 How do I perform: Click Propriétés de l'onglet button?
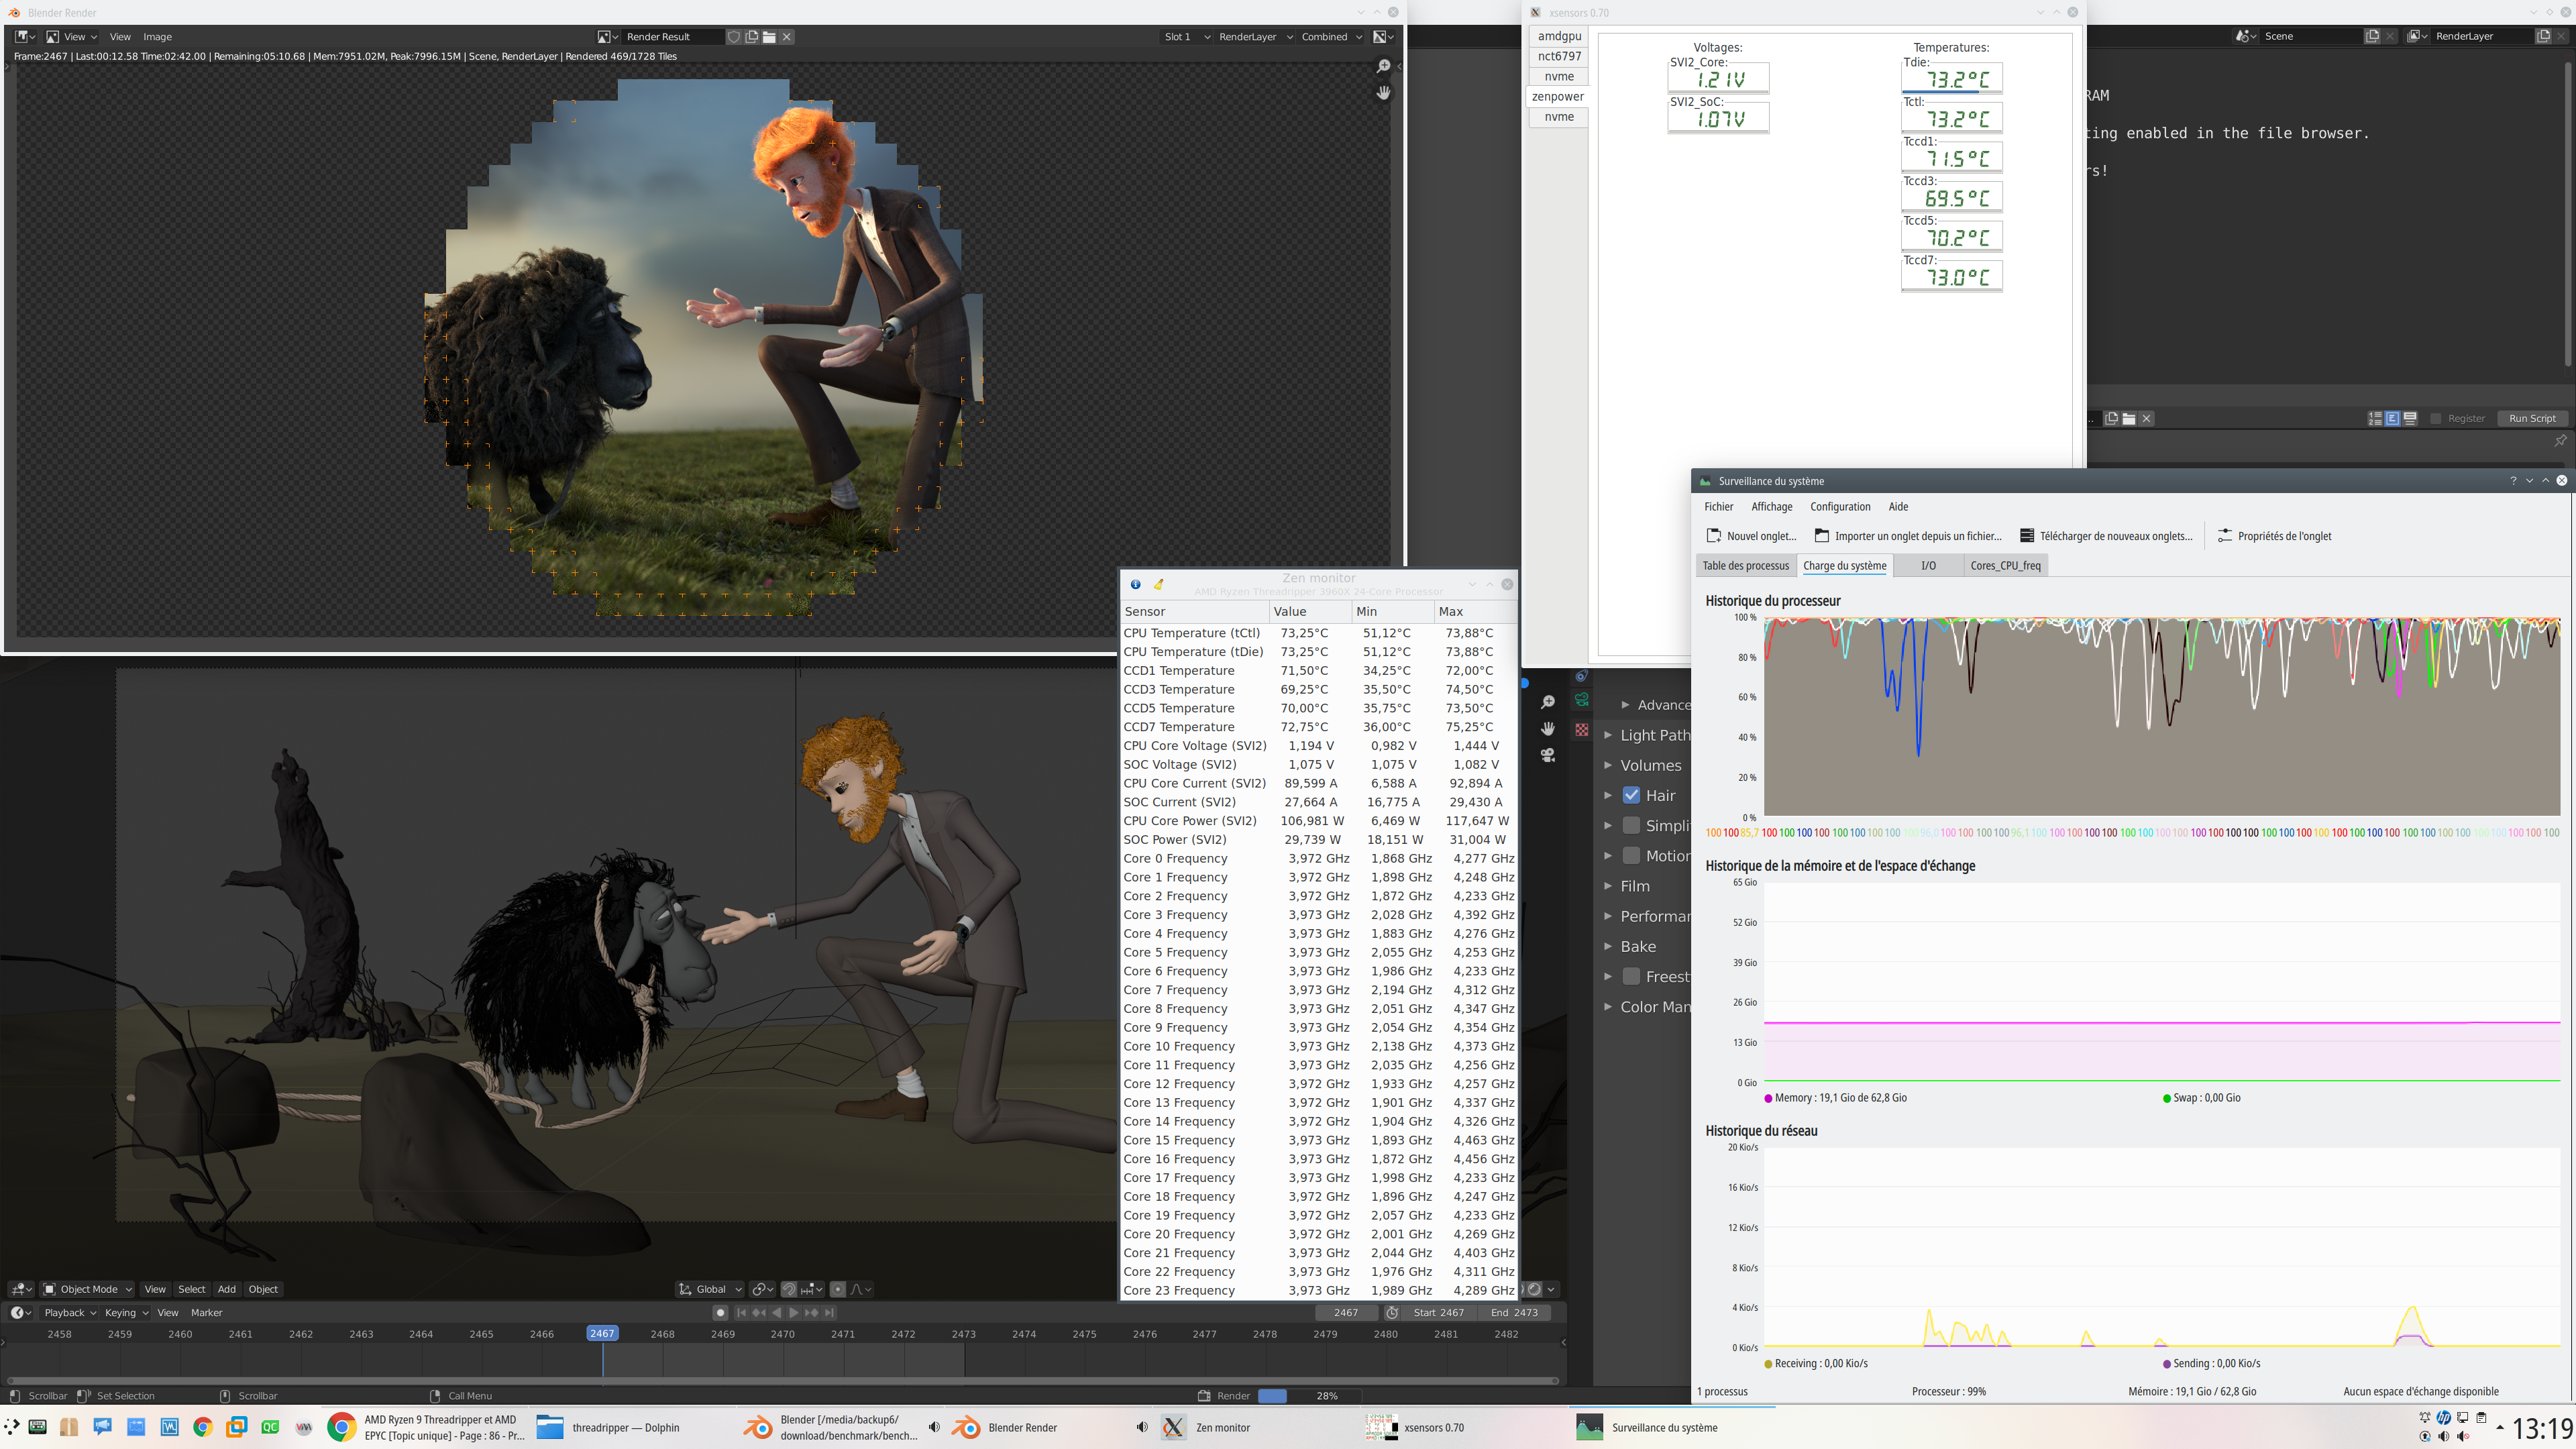point(2274,536)
